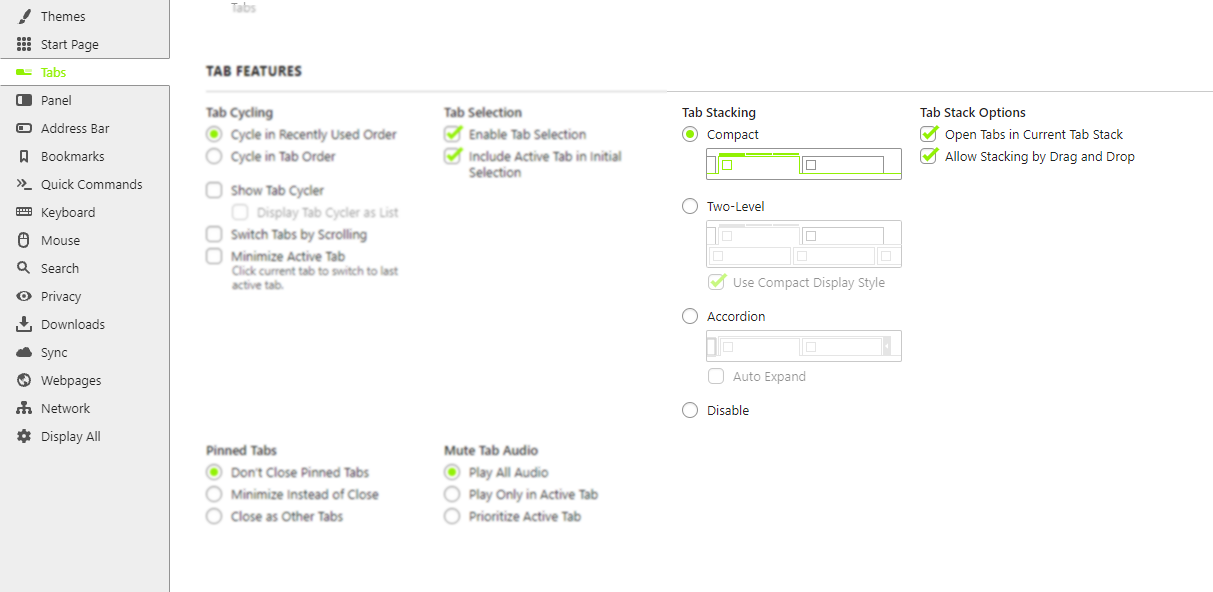Viewport: 1213px width, 592px height.
Task: Choose Cycle in Tab Order
Action: 214,156
